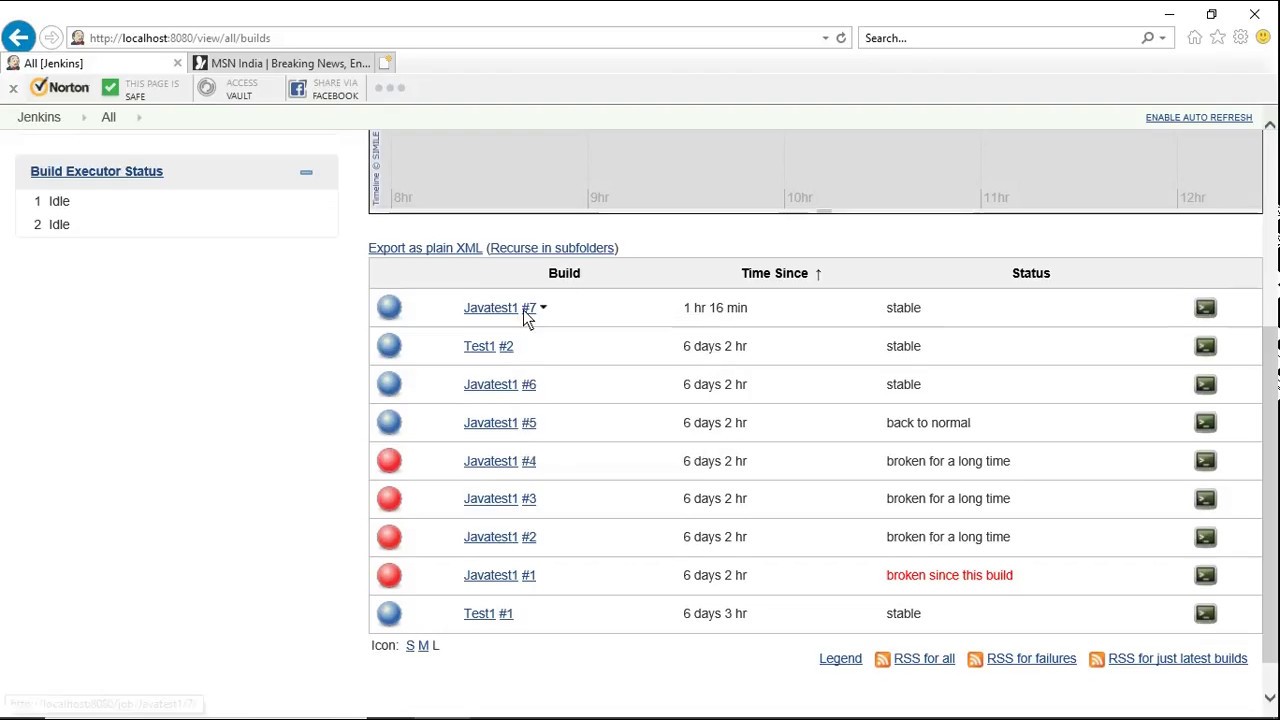Share via Facebook in Norton toolbar
This screenshot has height=720, width=1280.
click(323, 89)
